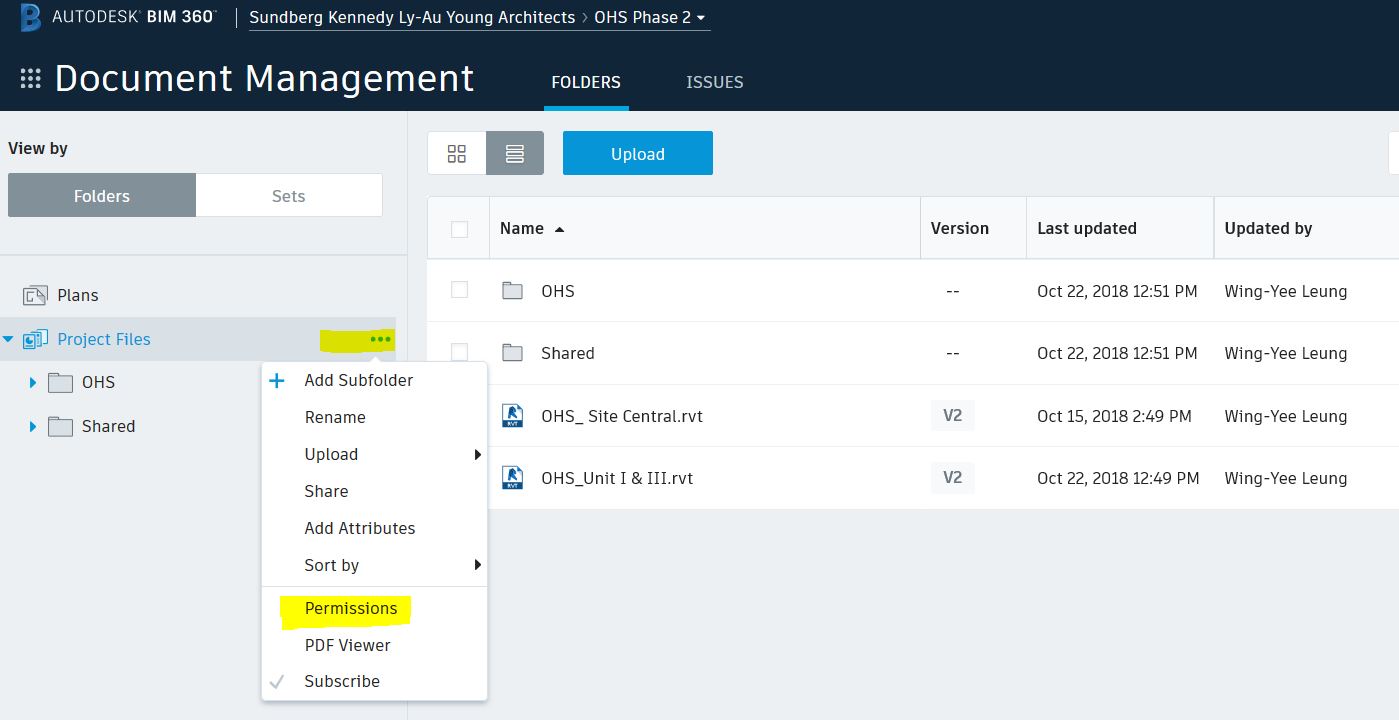The image size is (1399, 720).
Task: Choose Permissions from context menu
Action: pyautogui.click(x=351, y=608)
